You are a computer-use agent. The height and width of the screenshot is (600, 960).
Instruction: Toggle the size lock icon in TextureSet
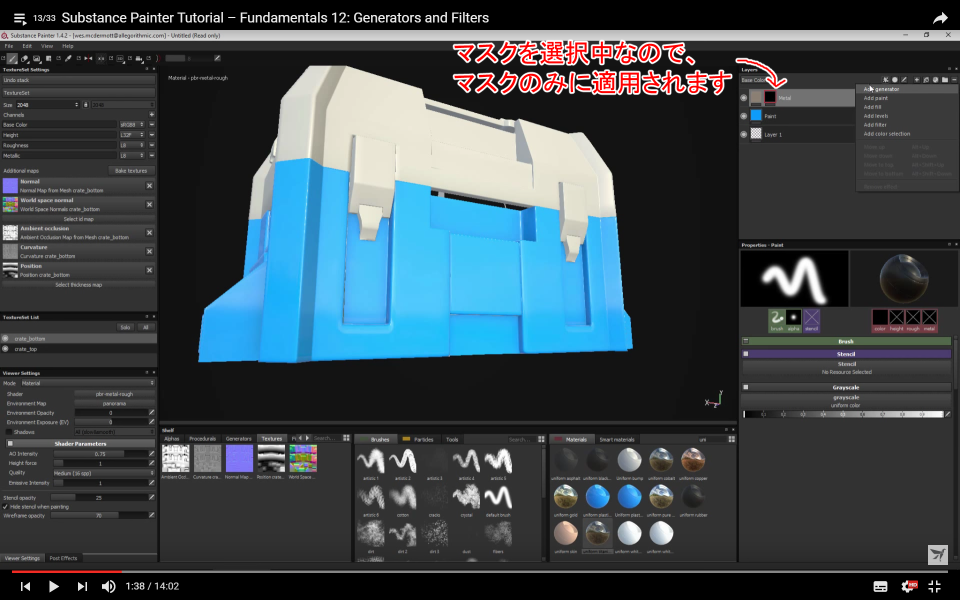pos(86,105)
